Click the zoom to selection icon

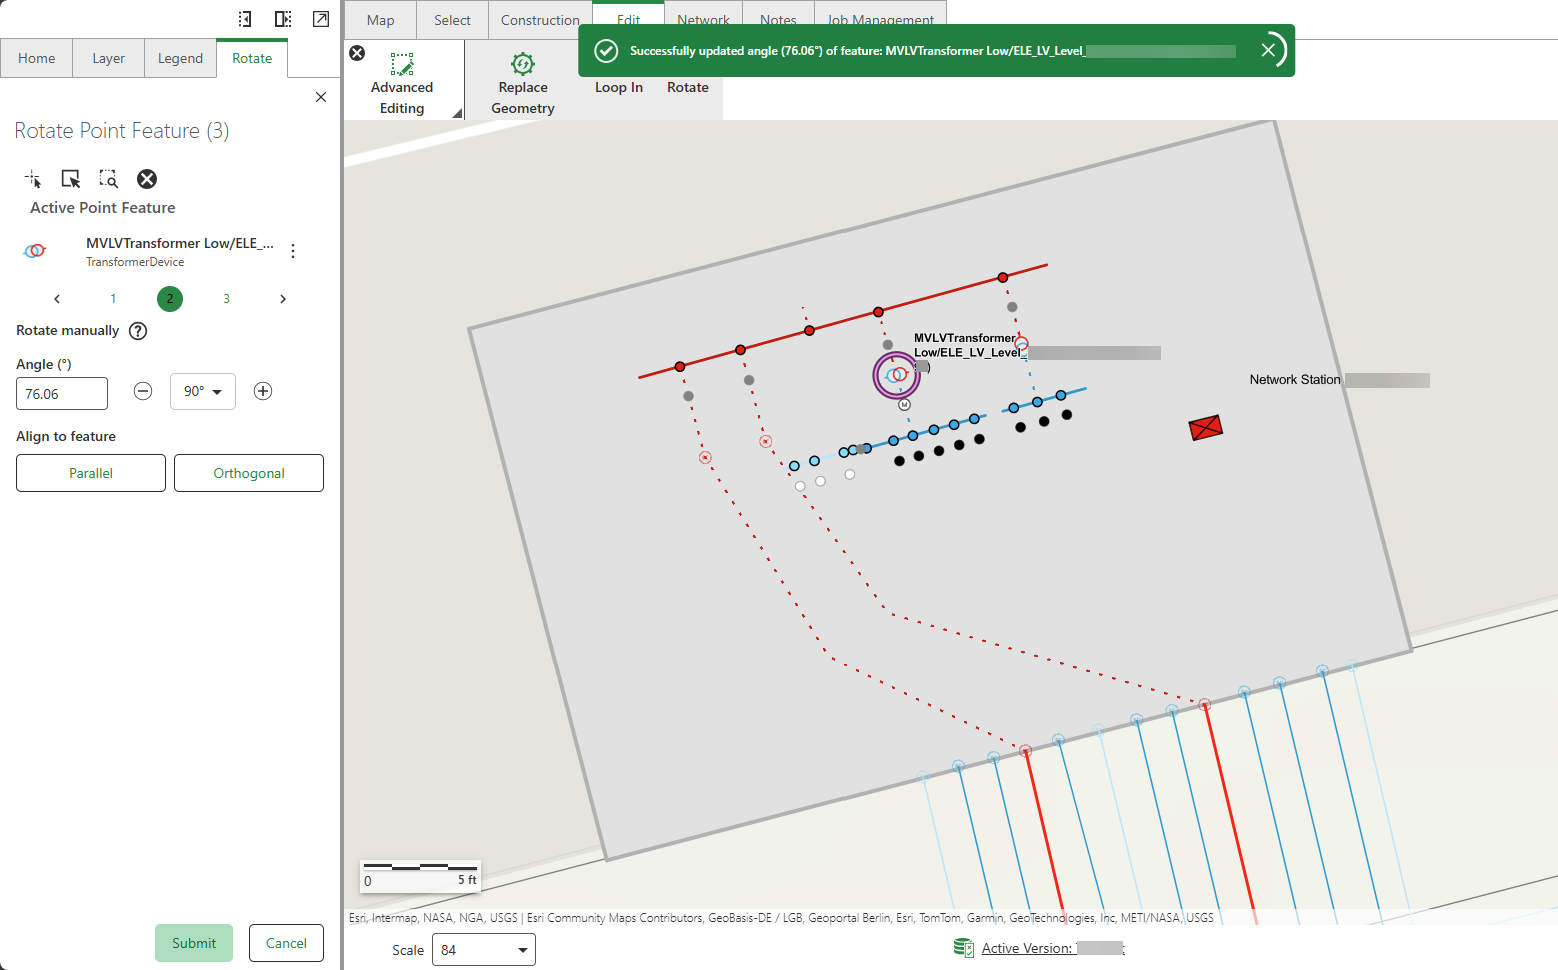pos(109,179)
